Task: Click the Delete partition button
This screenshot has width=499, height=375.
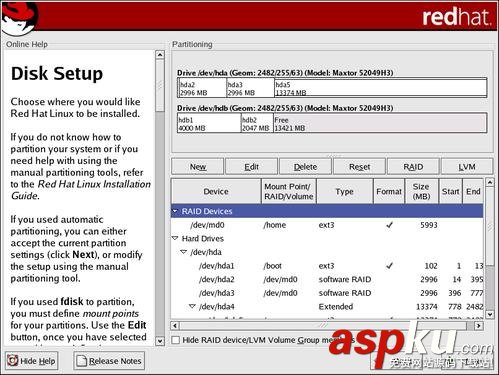Action: coord(305,167)
